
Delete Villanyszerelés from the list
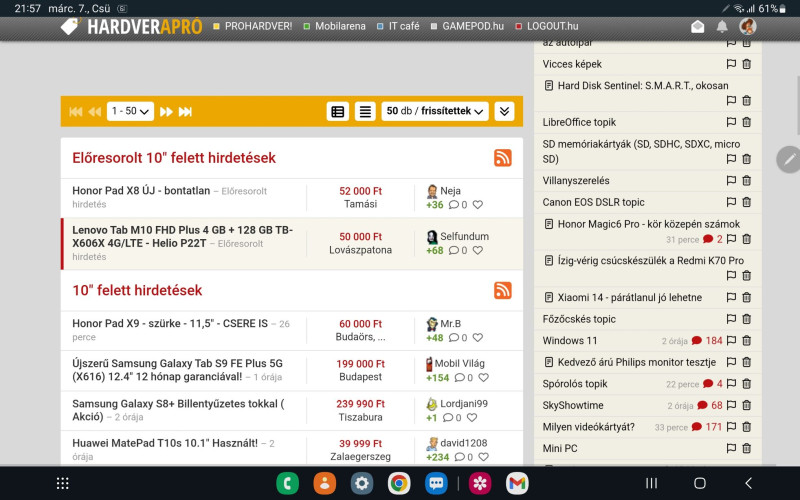pos(746,181)
